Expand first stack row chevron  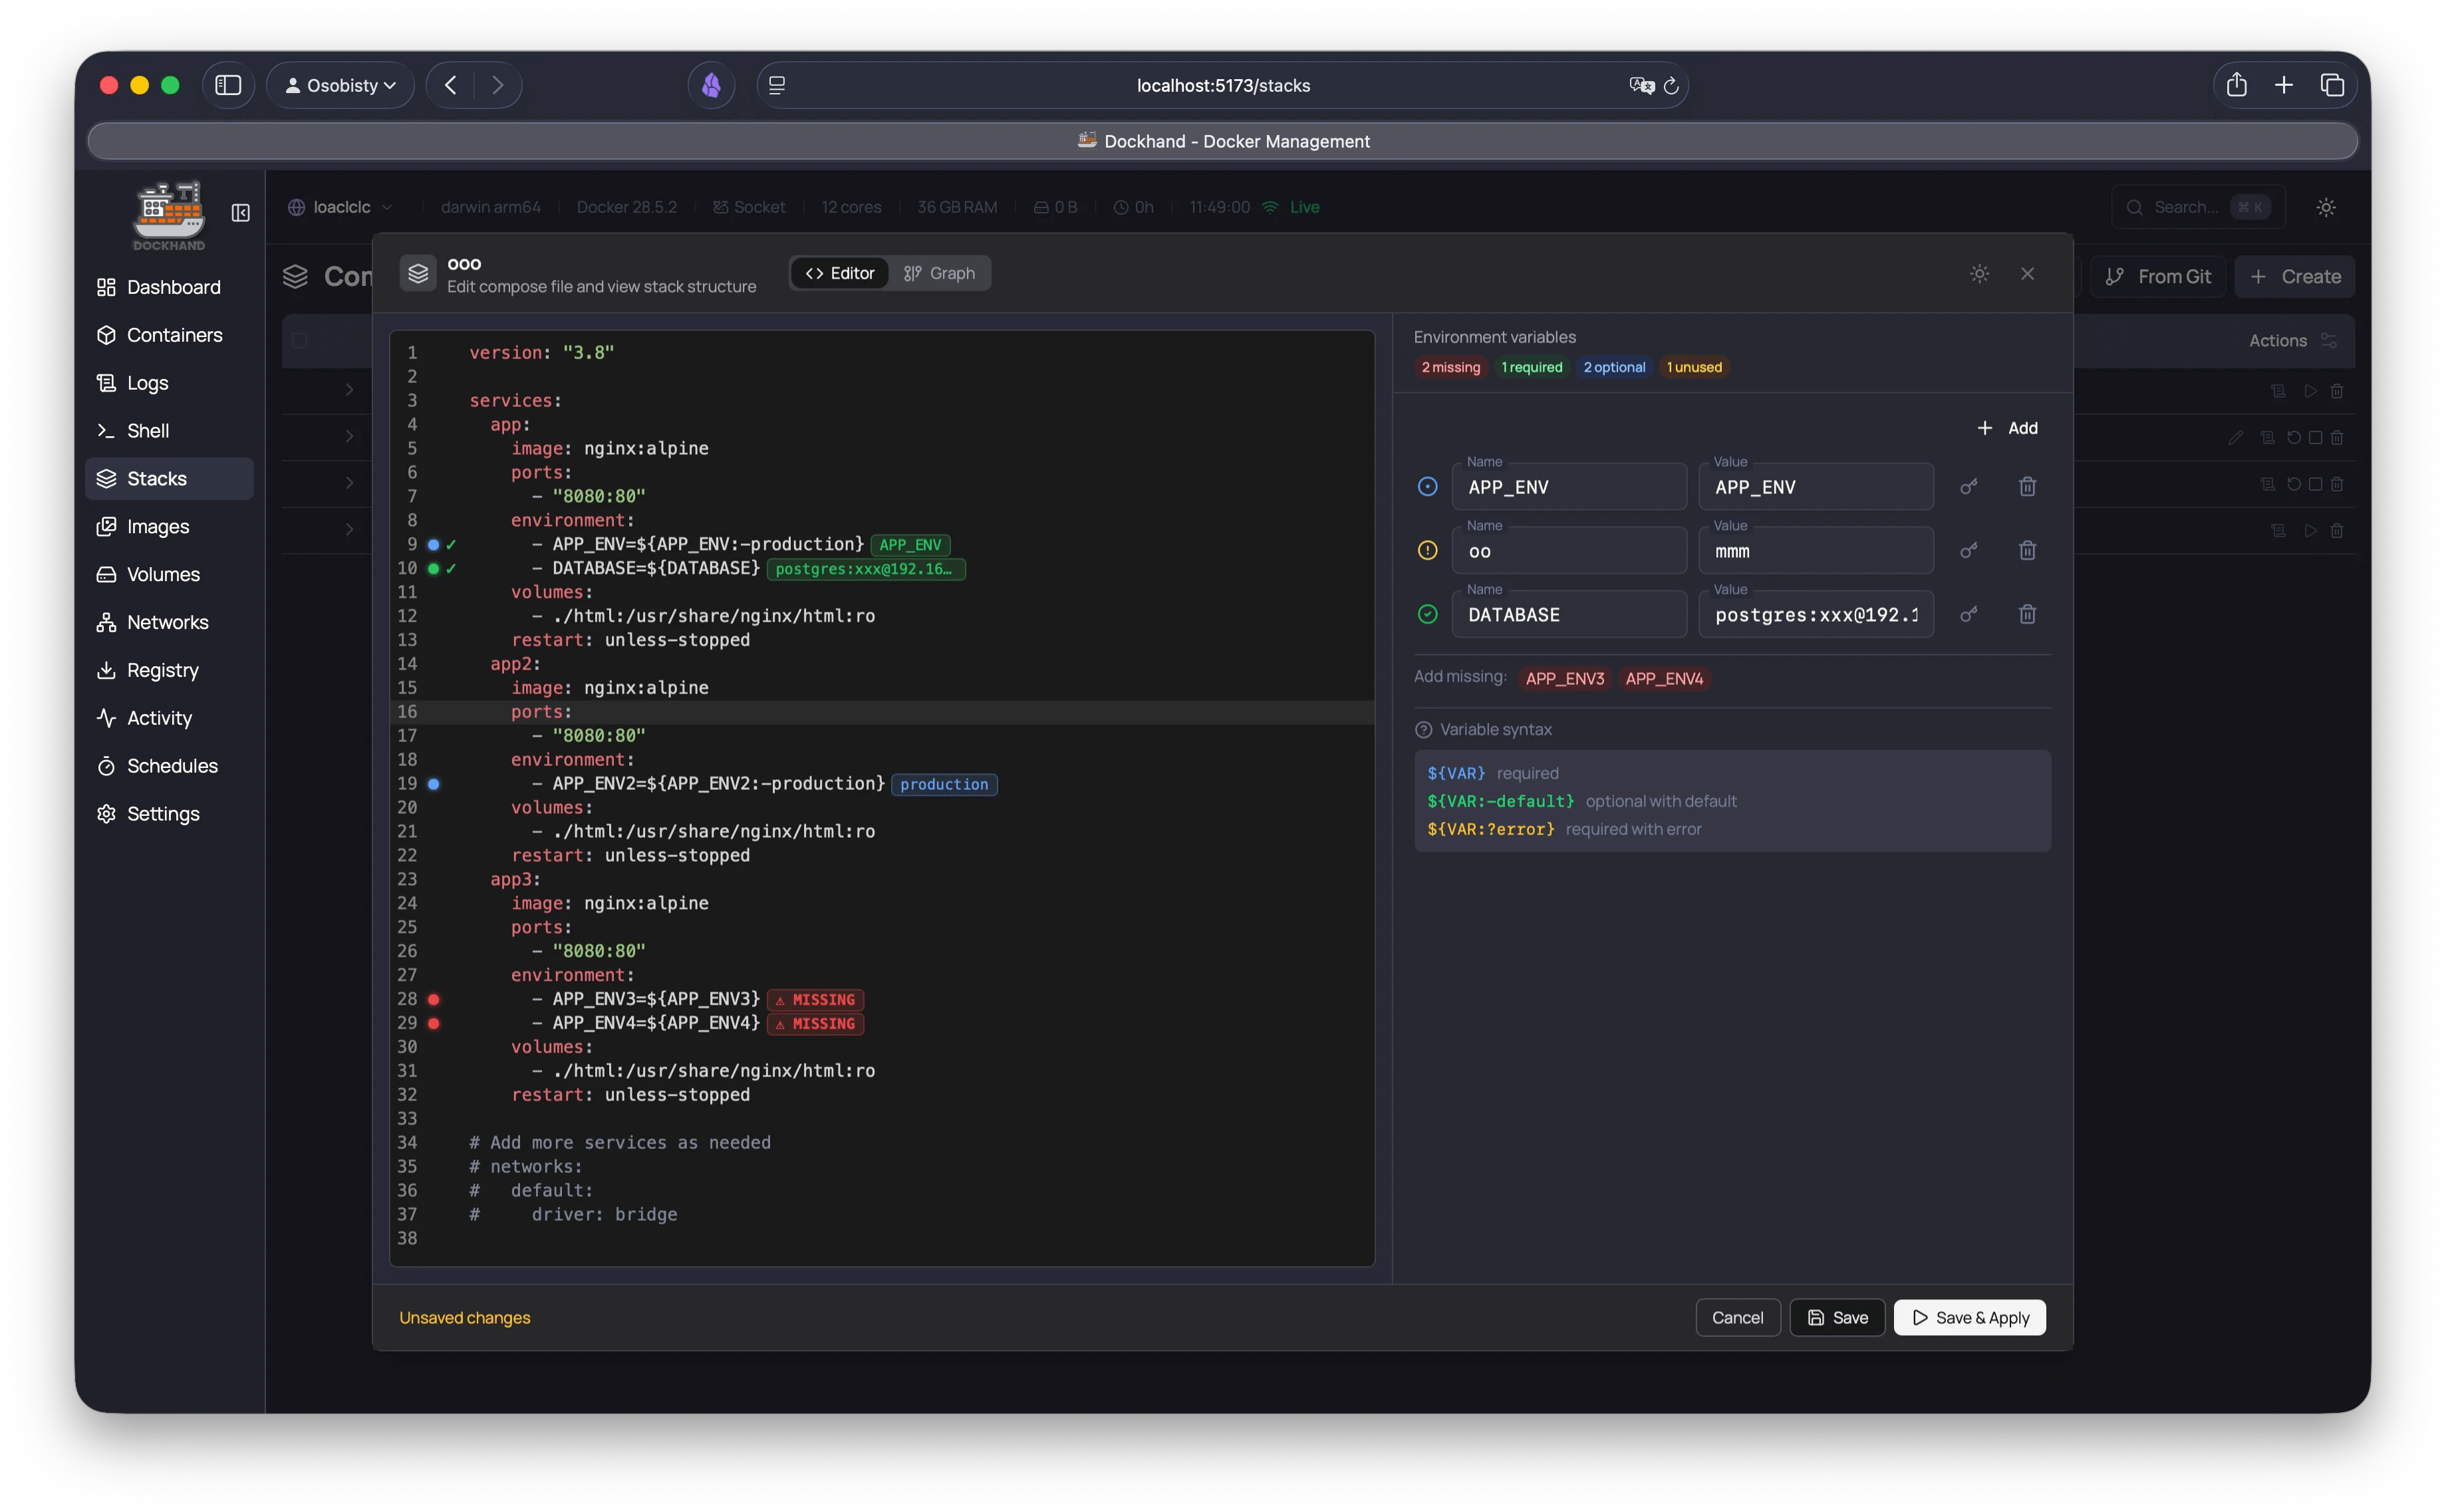[x=349, y=390]
